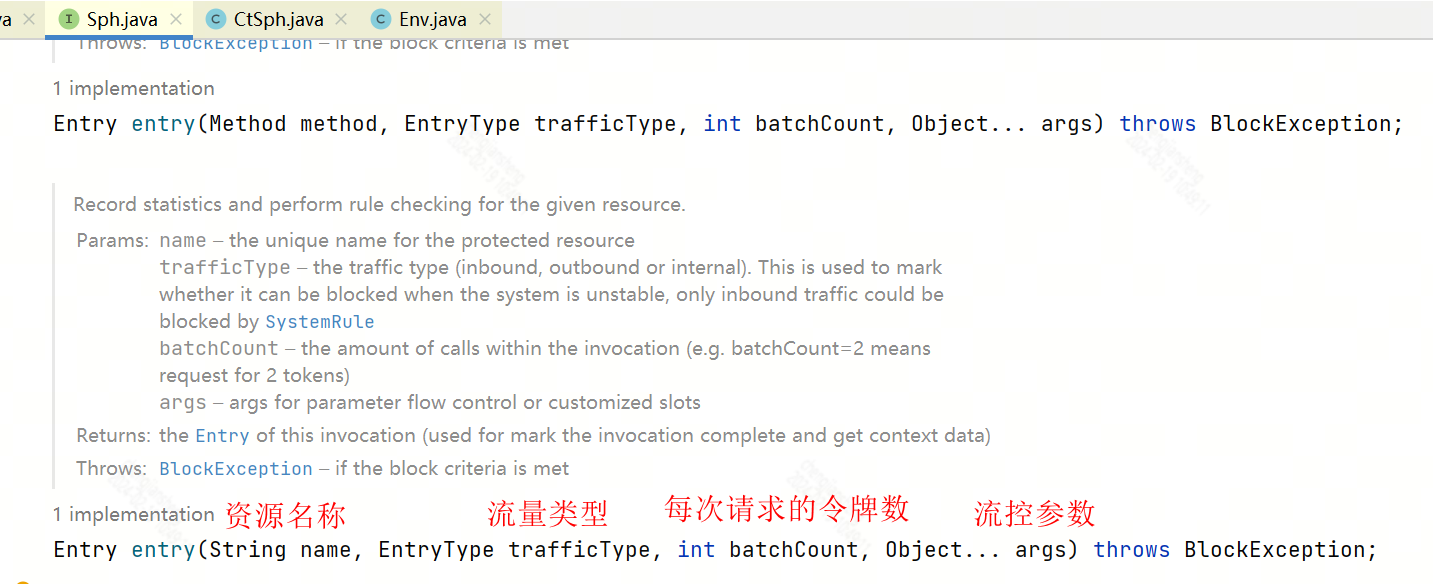Click the CtSph.java class file icon
This screenshot has width=1433, height=584.
point(215,19)
